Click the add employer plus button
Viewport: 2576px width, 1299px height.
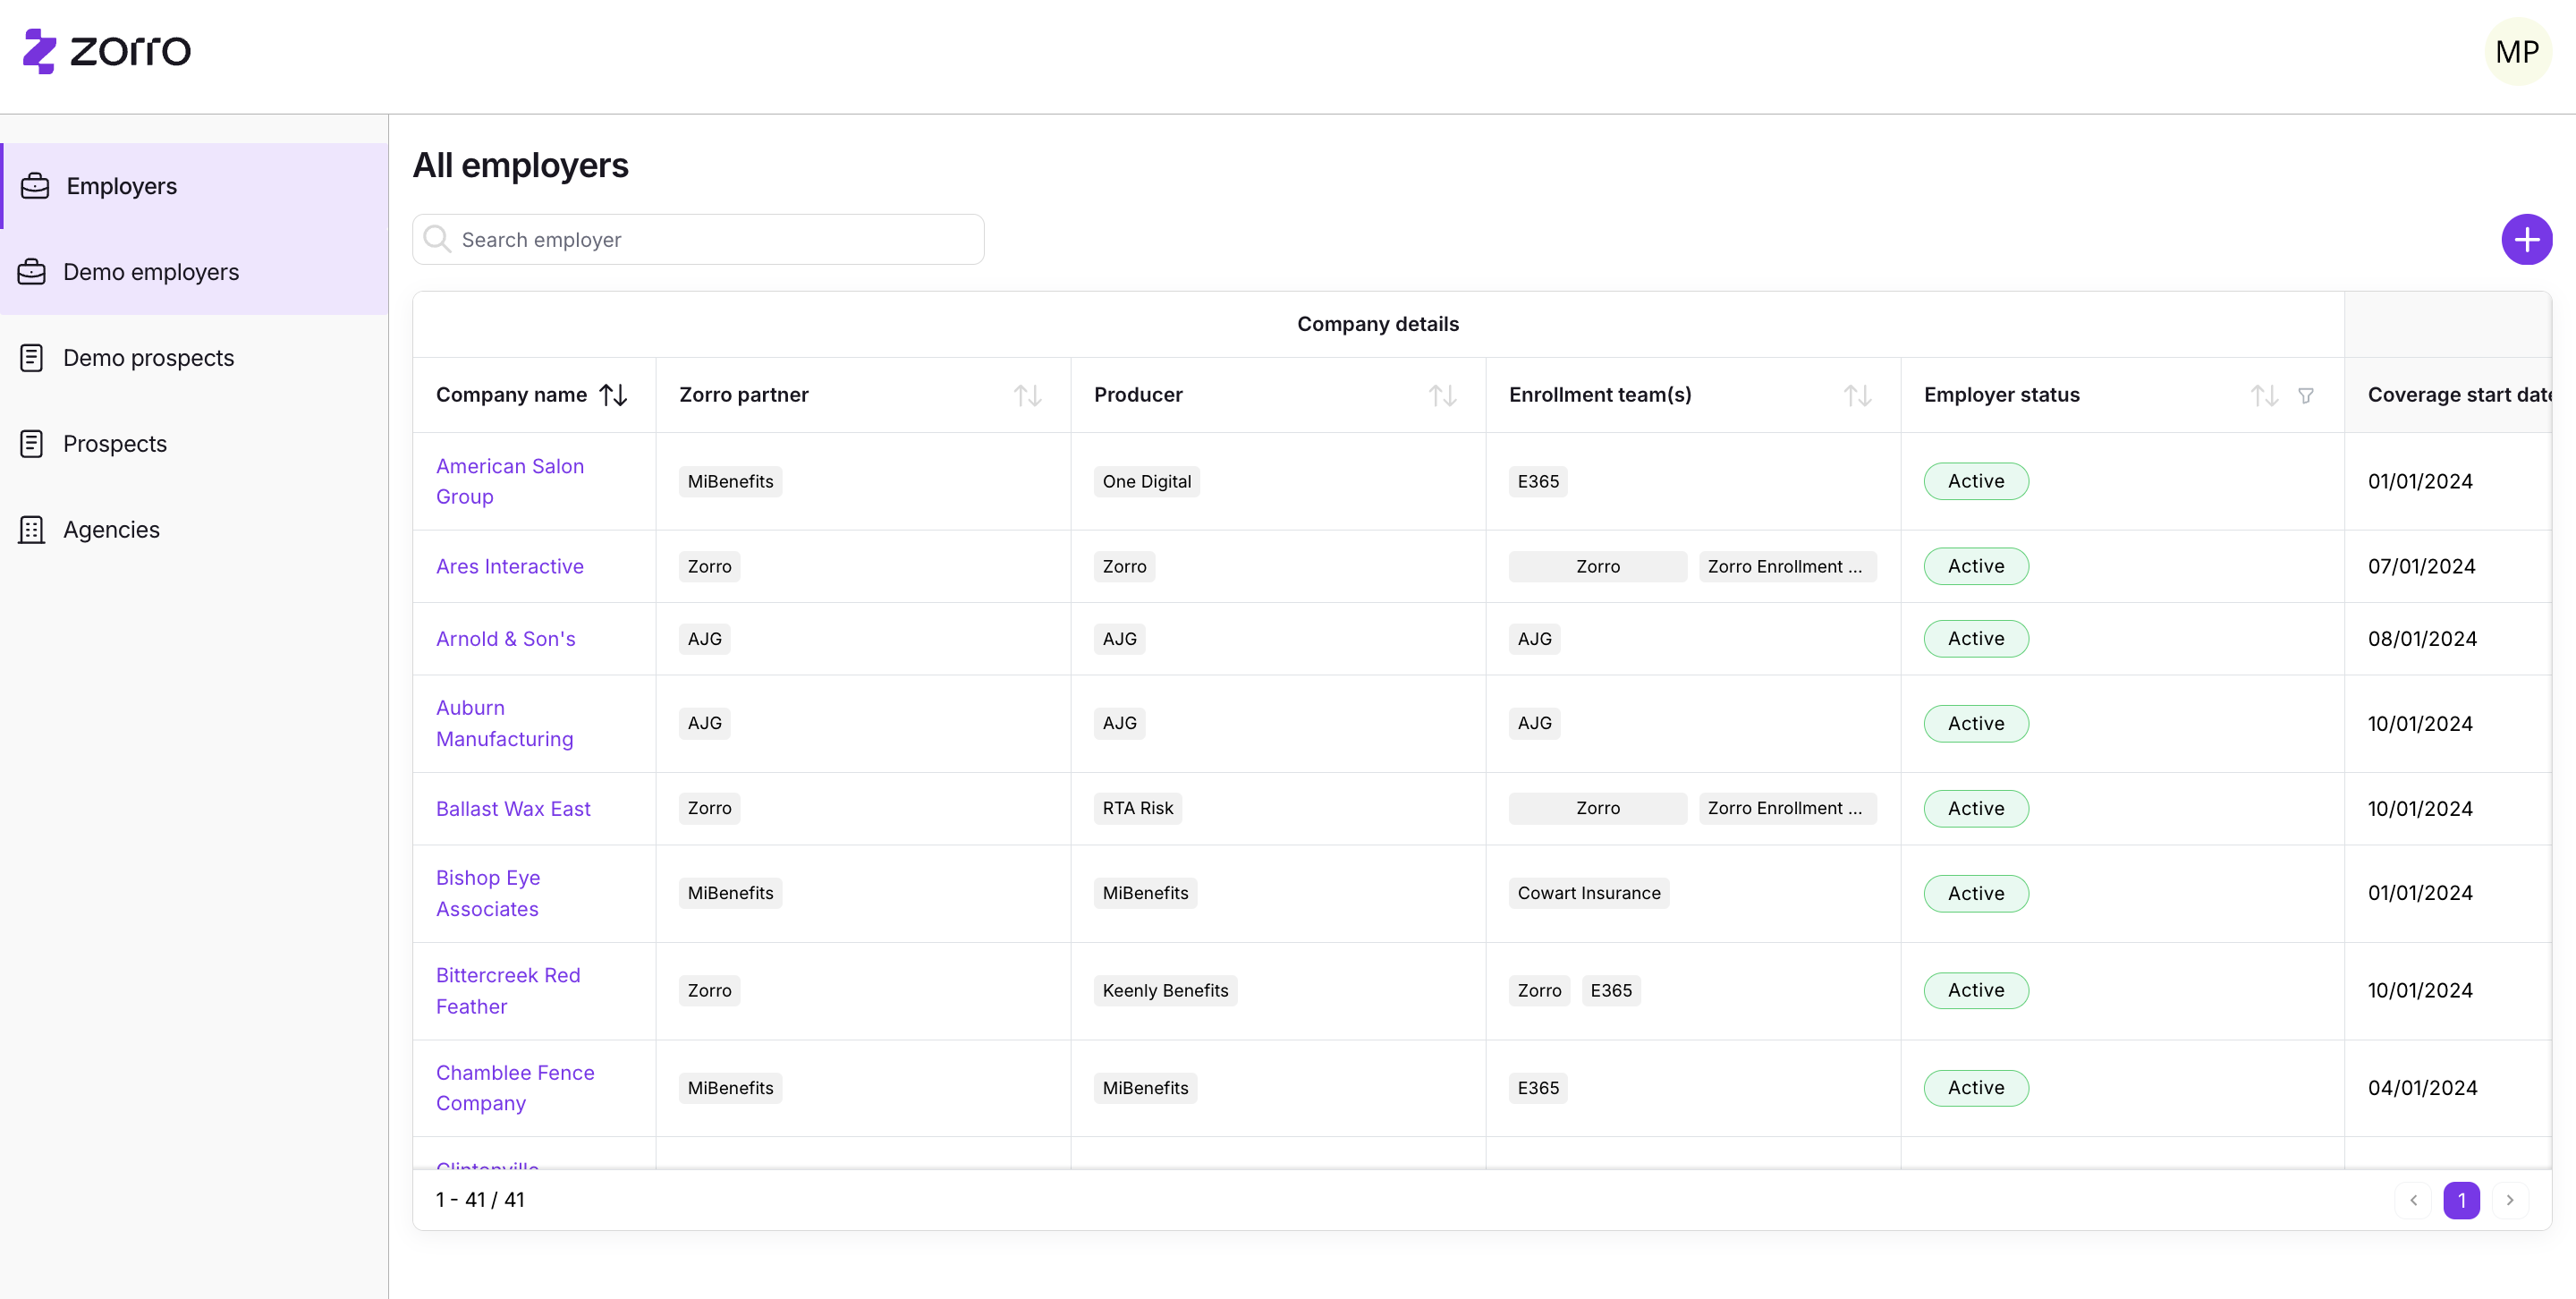[x=2526, y=240]
